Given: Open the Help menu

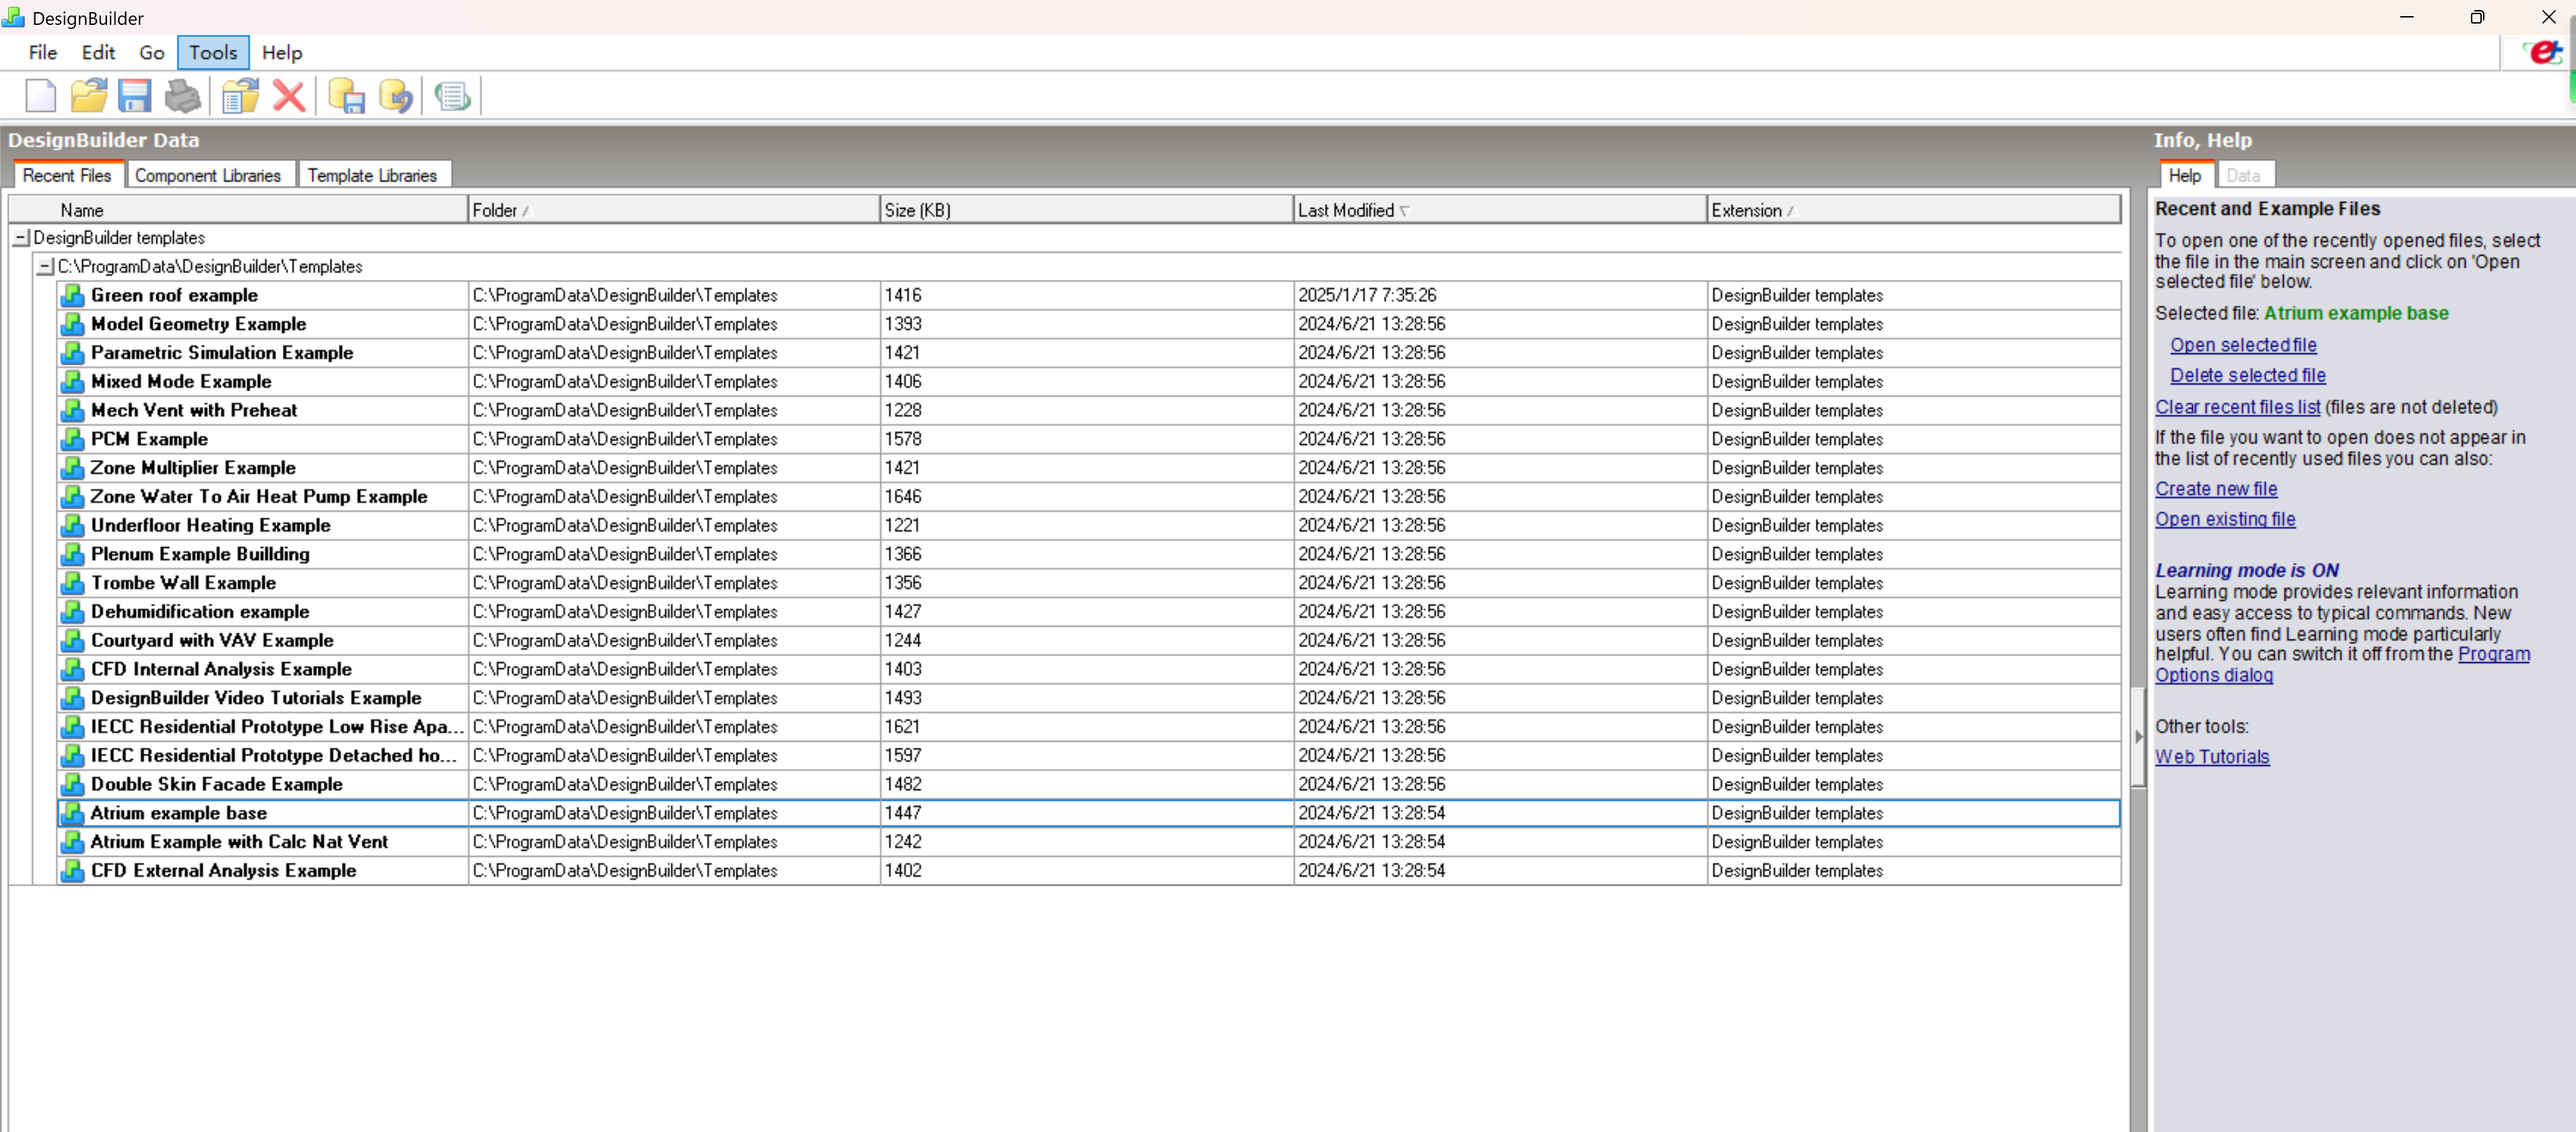Looking at the screenshot, I should coord(282,53).
